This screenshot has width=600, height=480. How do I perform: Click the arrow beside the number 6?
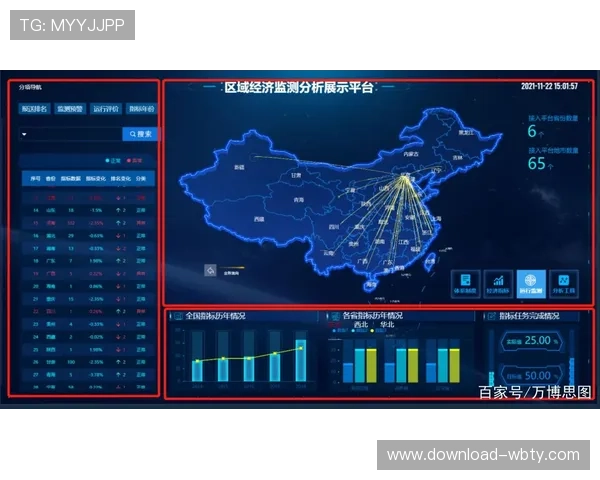pos(541,134)
